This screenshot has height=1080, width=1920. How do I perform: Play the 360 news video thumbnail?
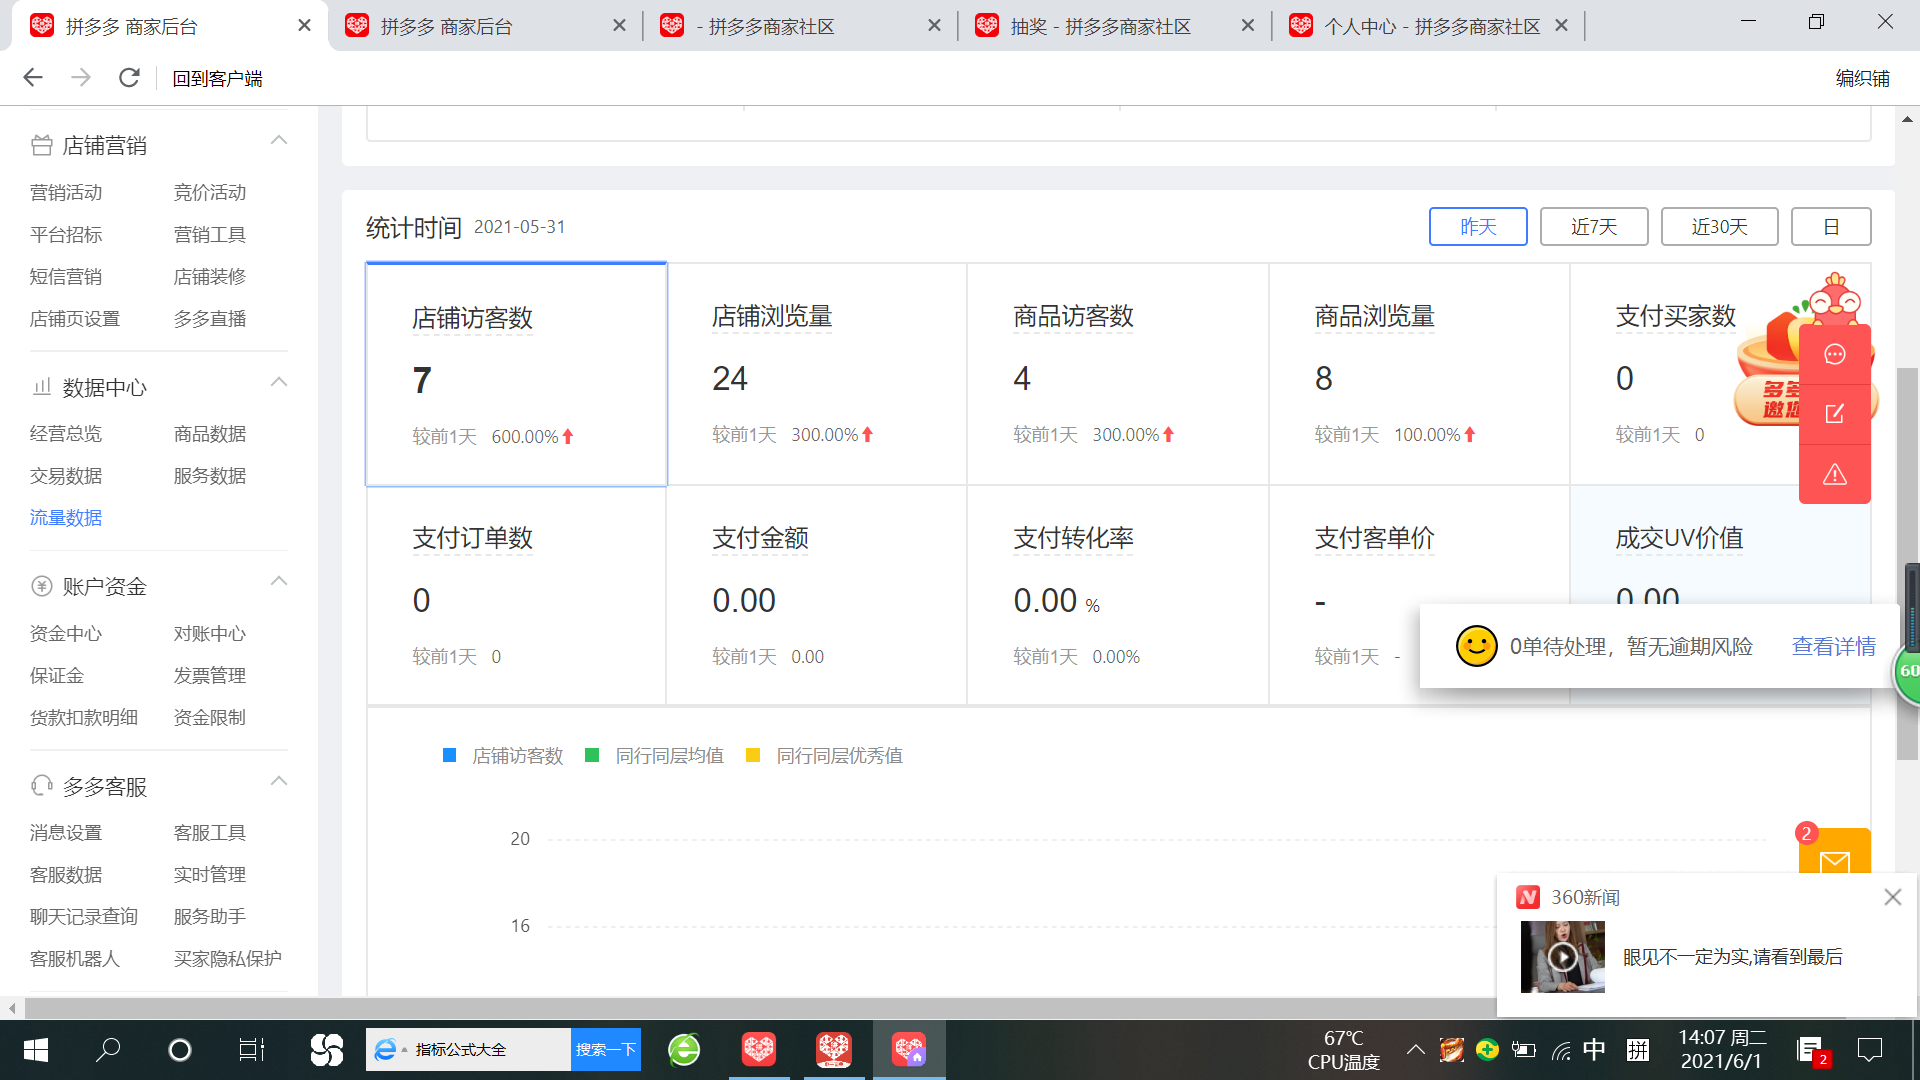[1562, 957]
